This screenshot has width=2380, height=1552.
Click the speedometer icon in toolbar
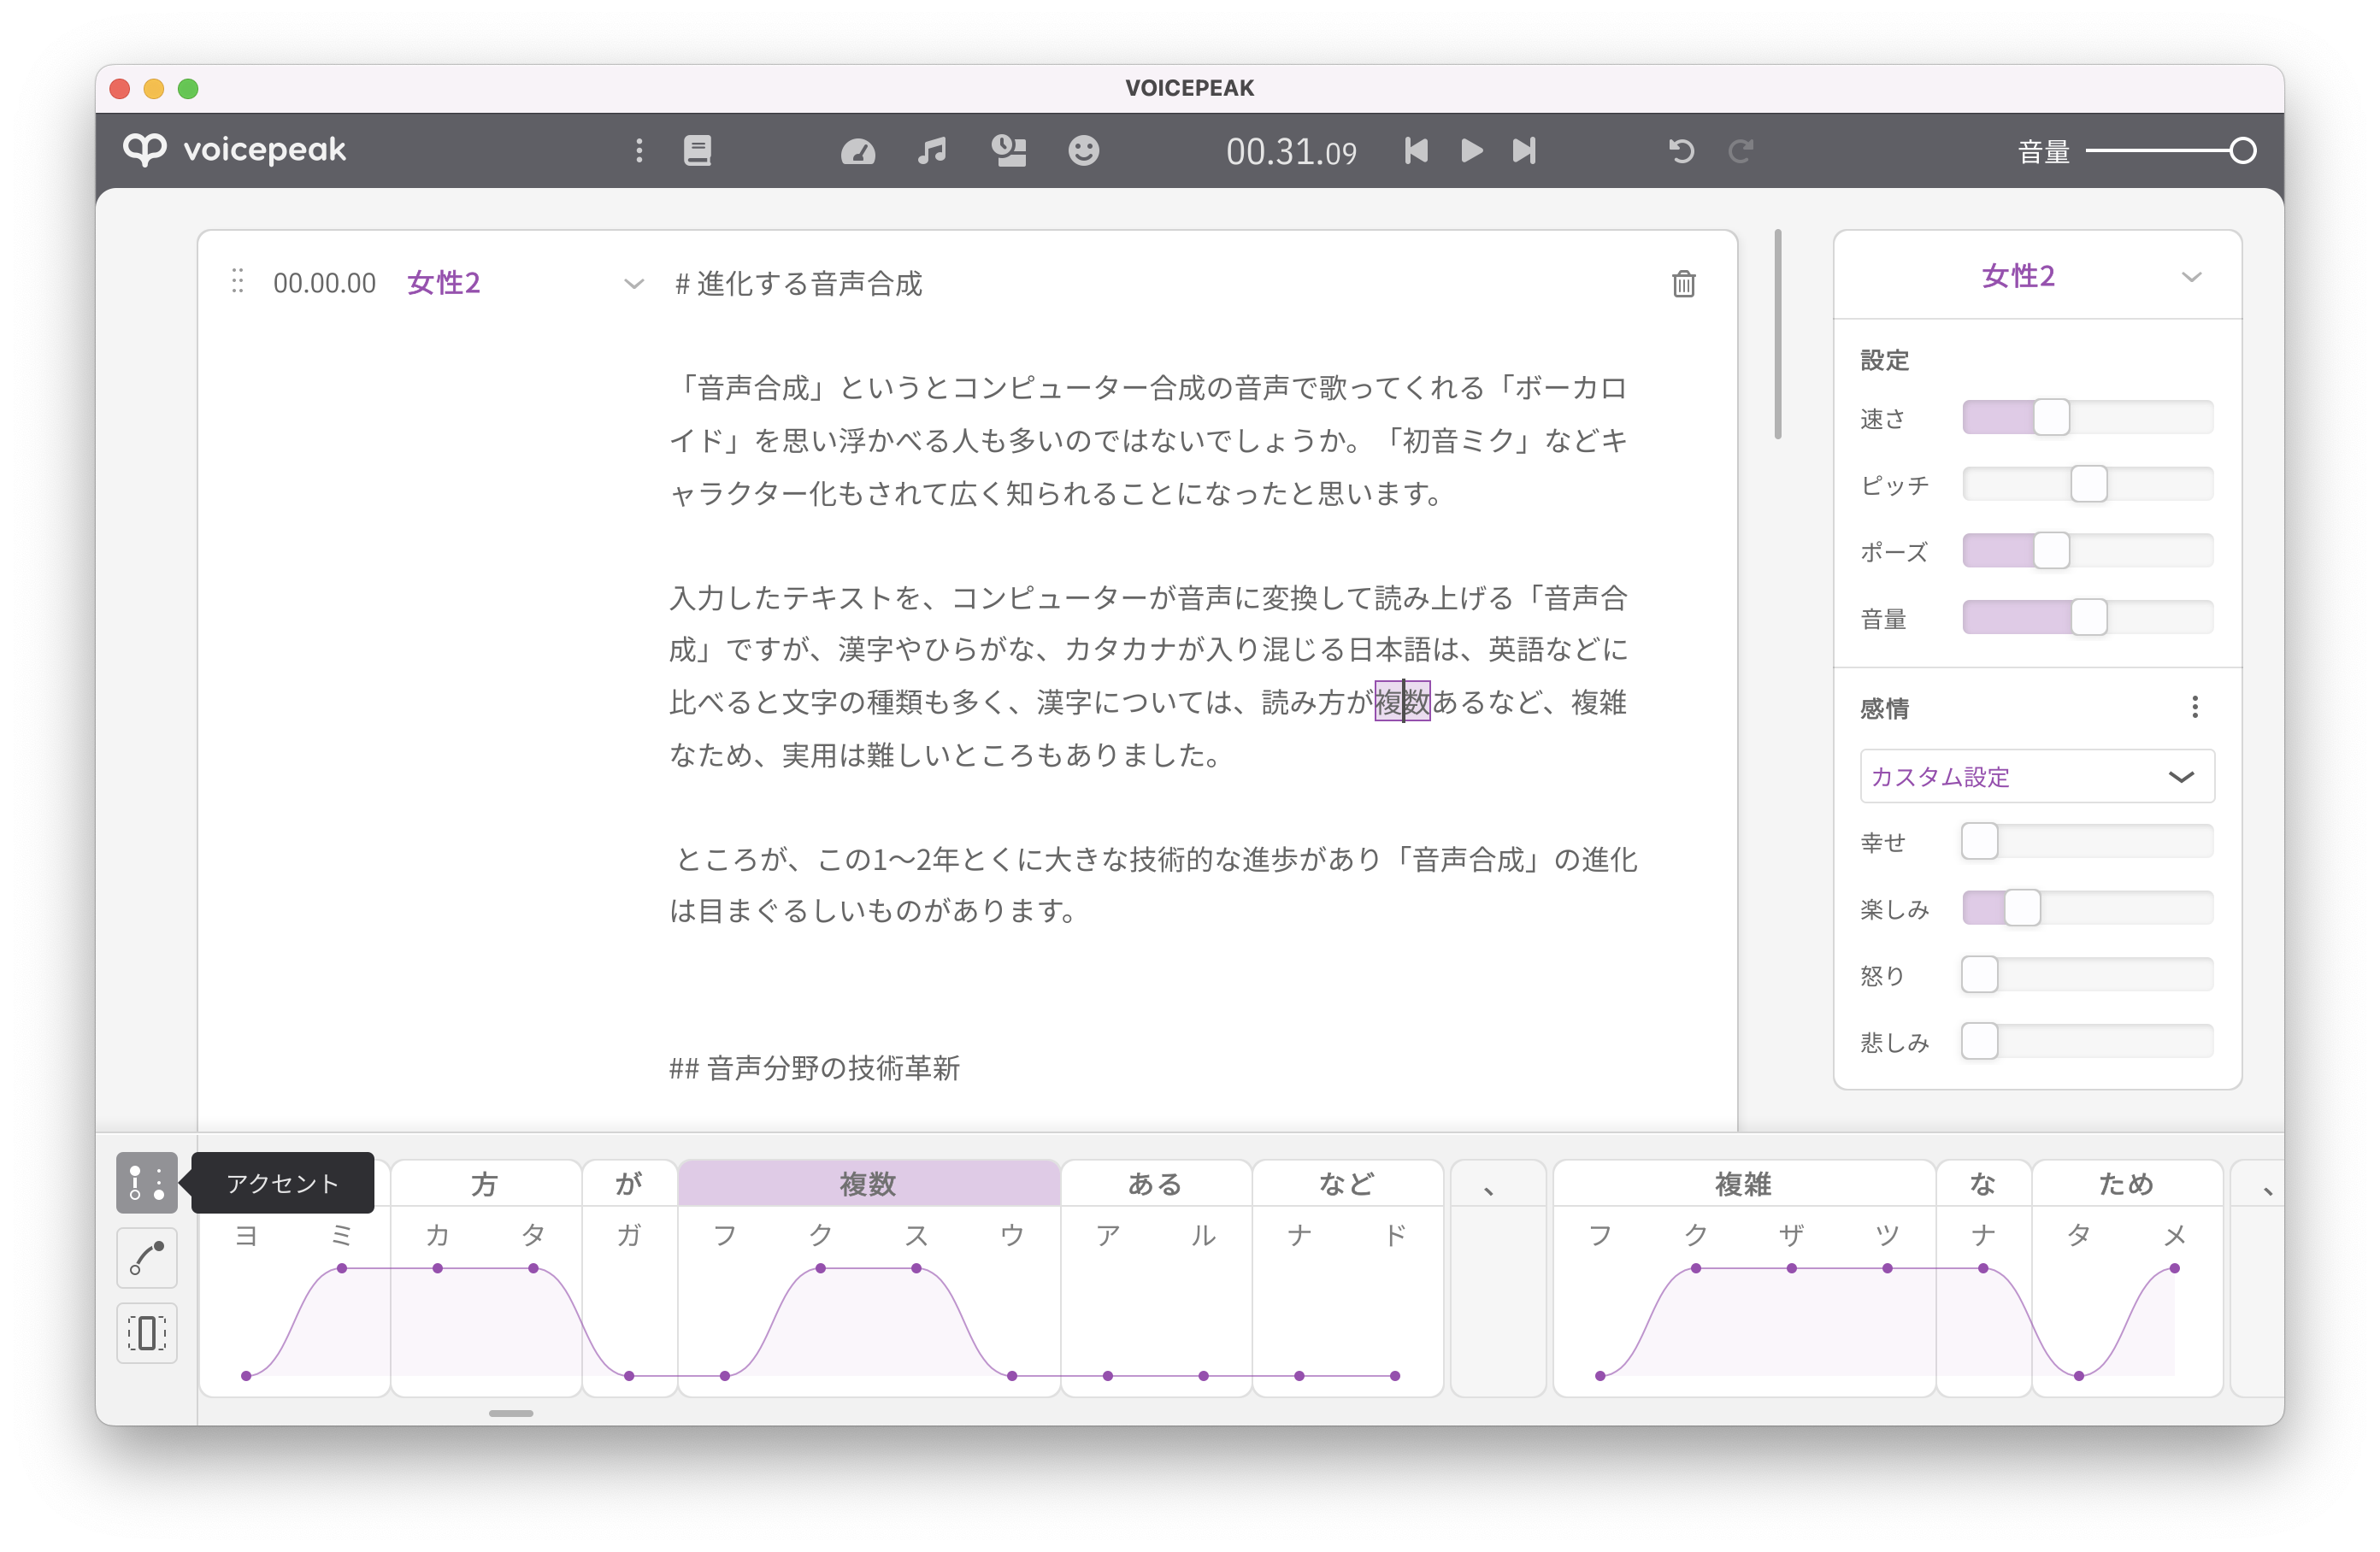(858, 151)
